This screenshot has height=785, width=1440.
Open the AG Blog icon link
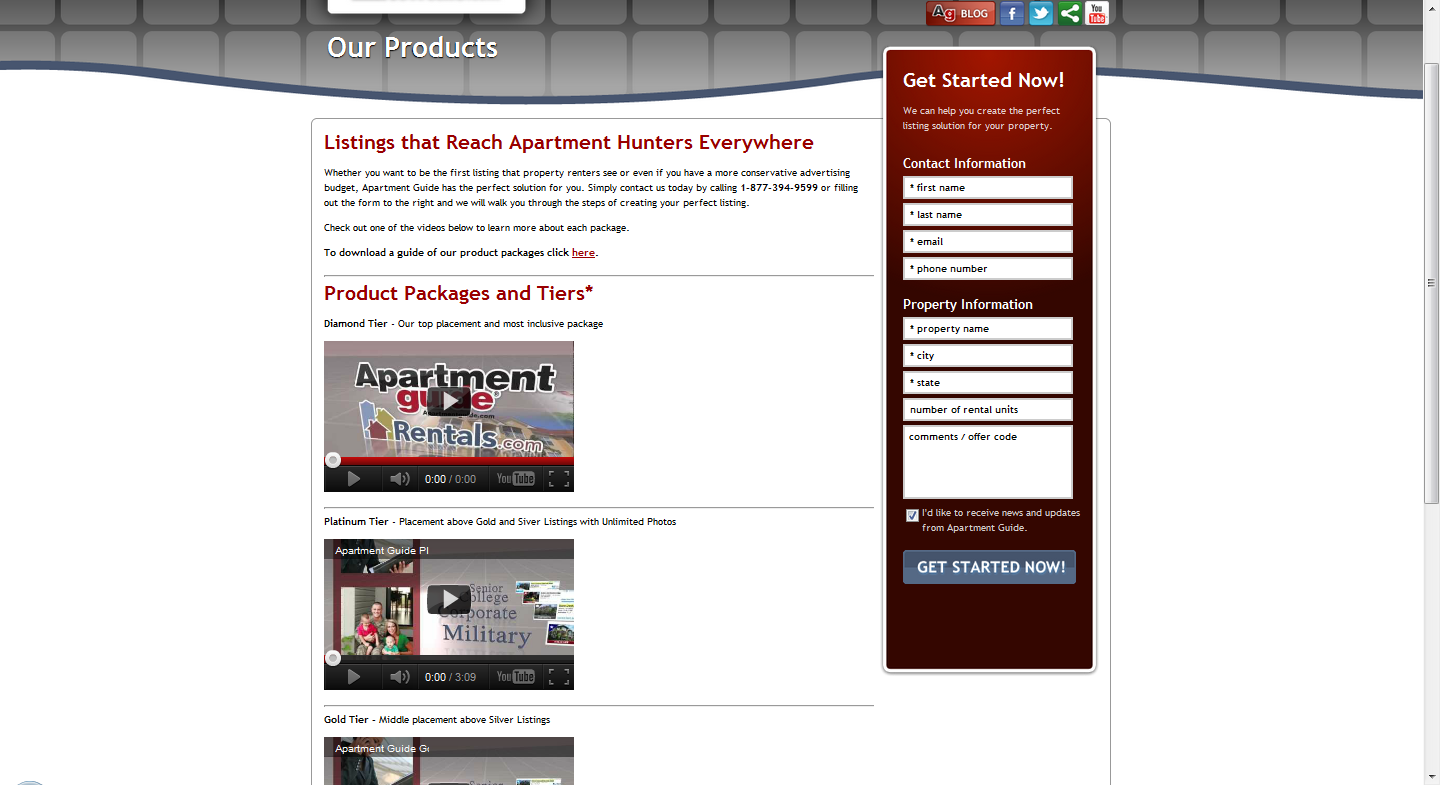click(960, 13)
